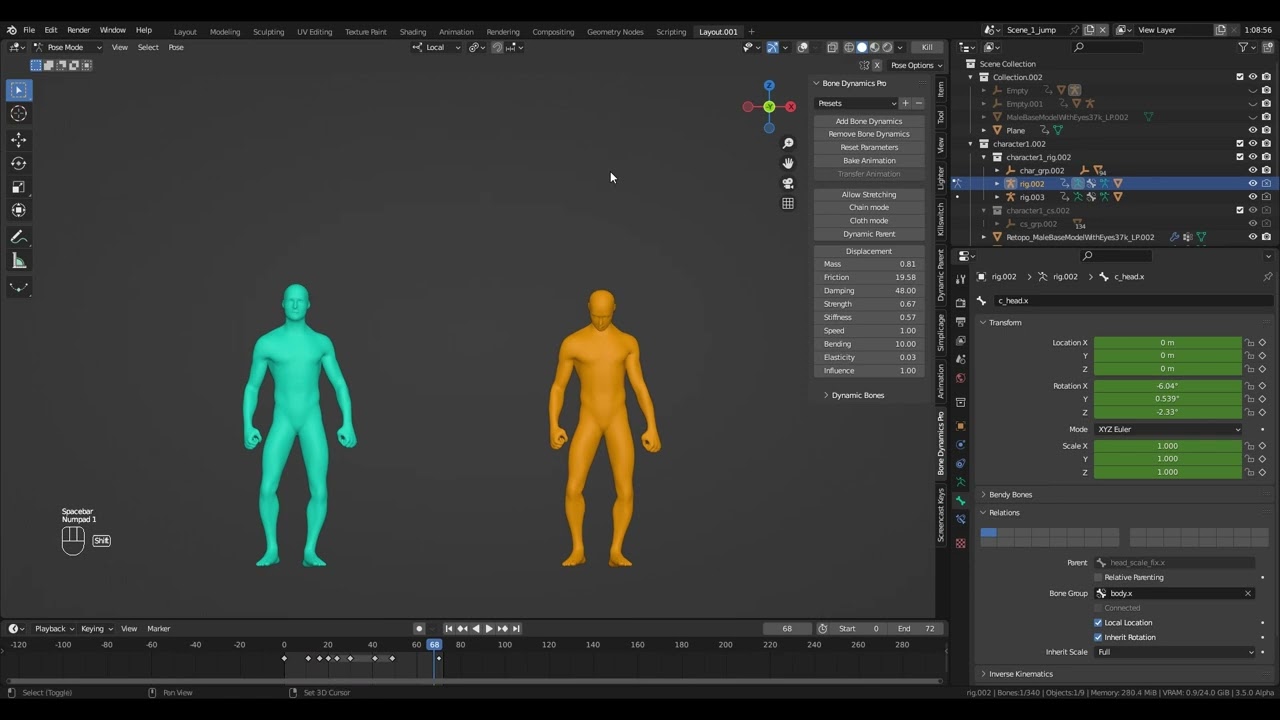The image size is (1280, 720).
Task: Toggle viewport visibility of char_grp.002
Action: [1253, 170]
